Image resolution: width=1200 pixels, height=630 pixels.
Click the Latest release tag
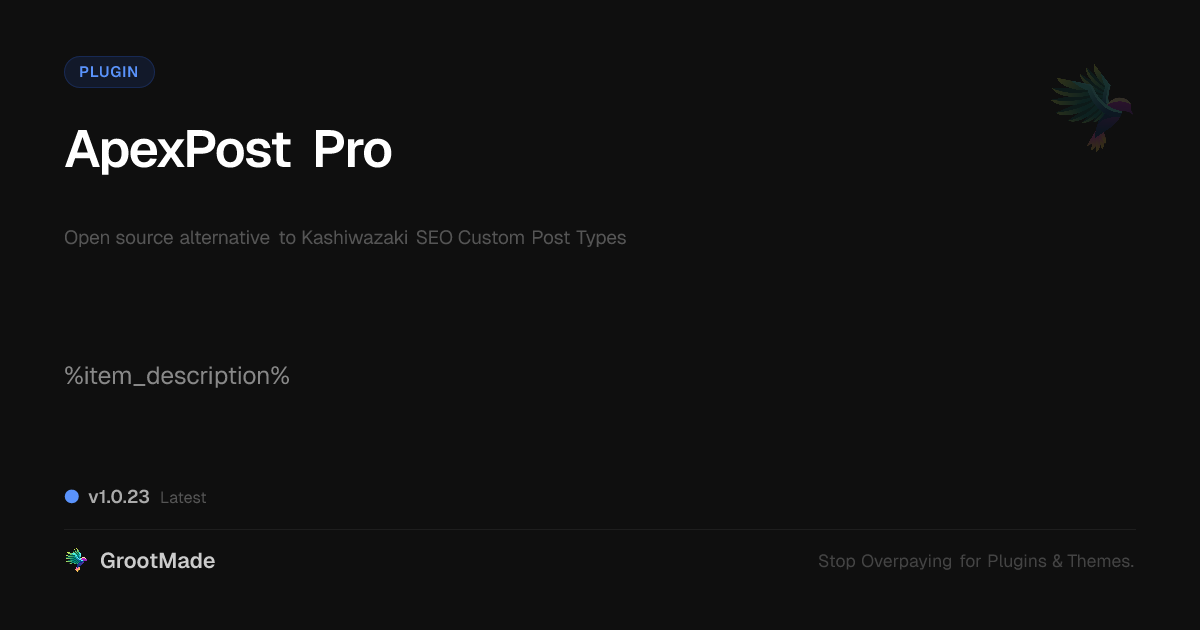click(183, 498)
